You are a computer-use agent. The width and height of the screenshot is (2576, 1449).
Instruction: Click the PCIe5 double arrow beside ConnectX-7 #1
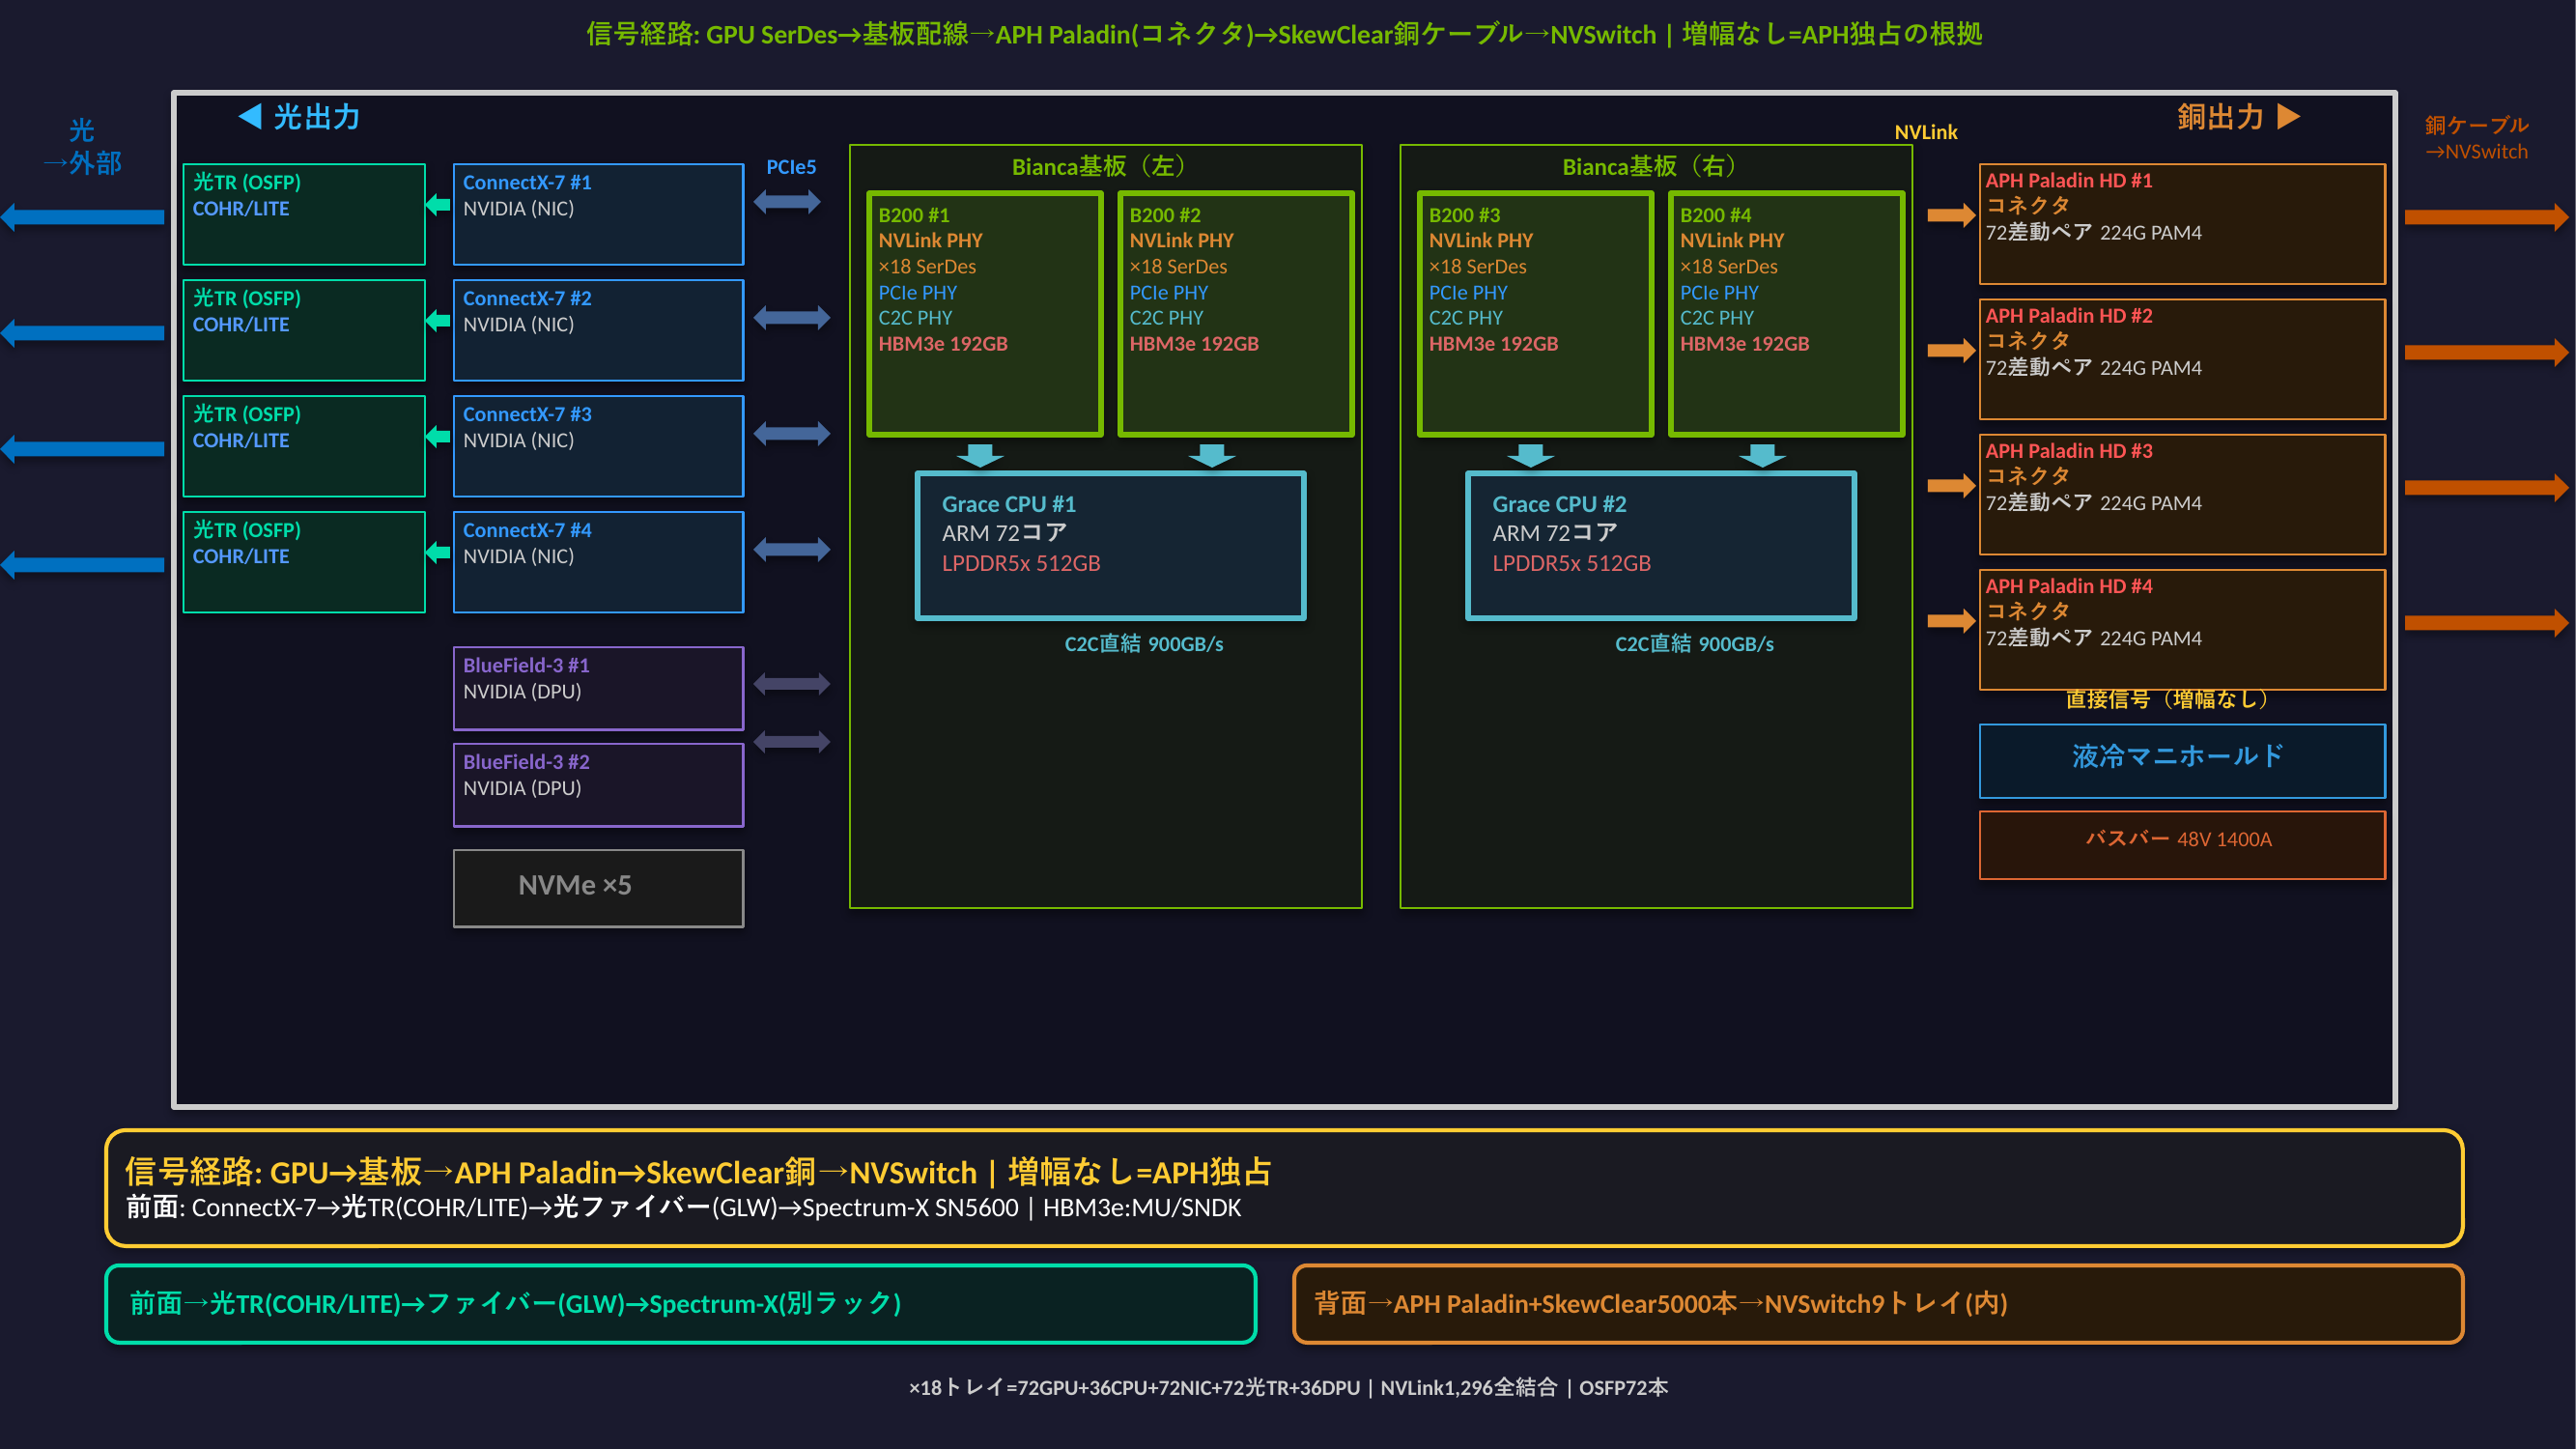(787, 202)
